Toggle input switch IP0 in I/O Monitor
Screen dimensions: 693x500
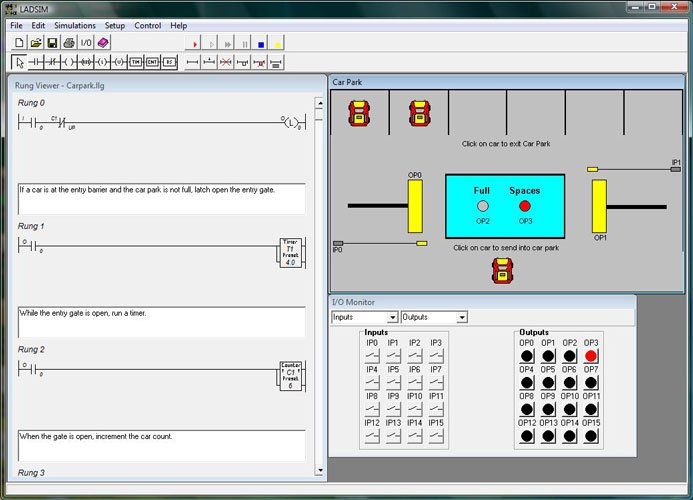click(x=371, y=356)
